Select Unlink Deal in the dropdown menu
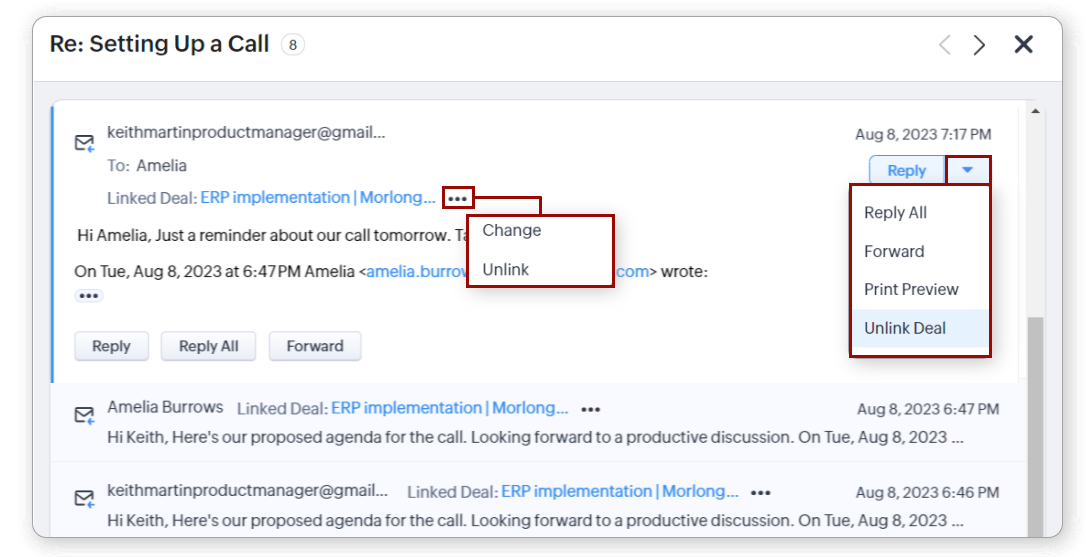Screen dimensions: 1086x557 pyautogui.click(x=905, y=328)
